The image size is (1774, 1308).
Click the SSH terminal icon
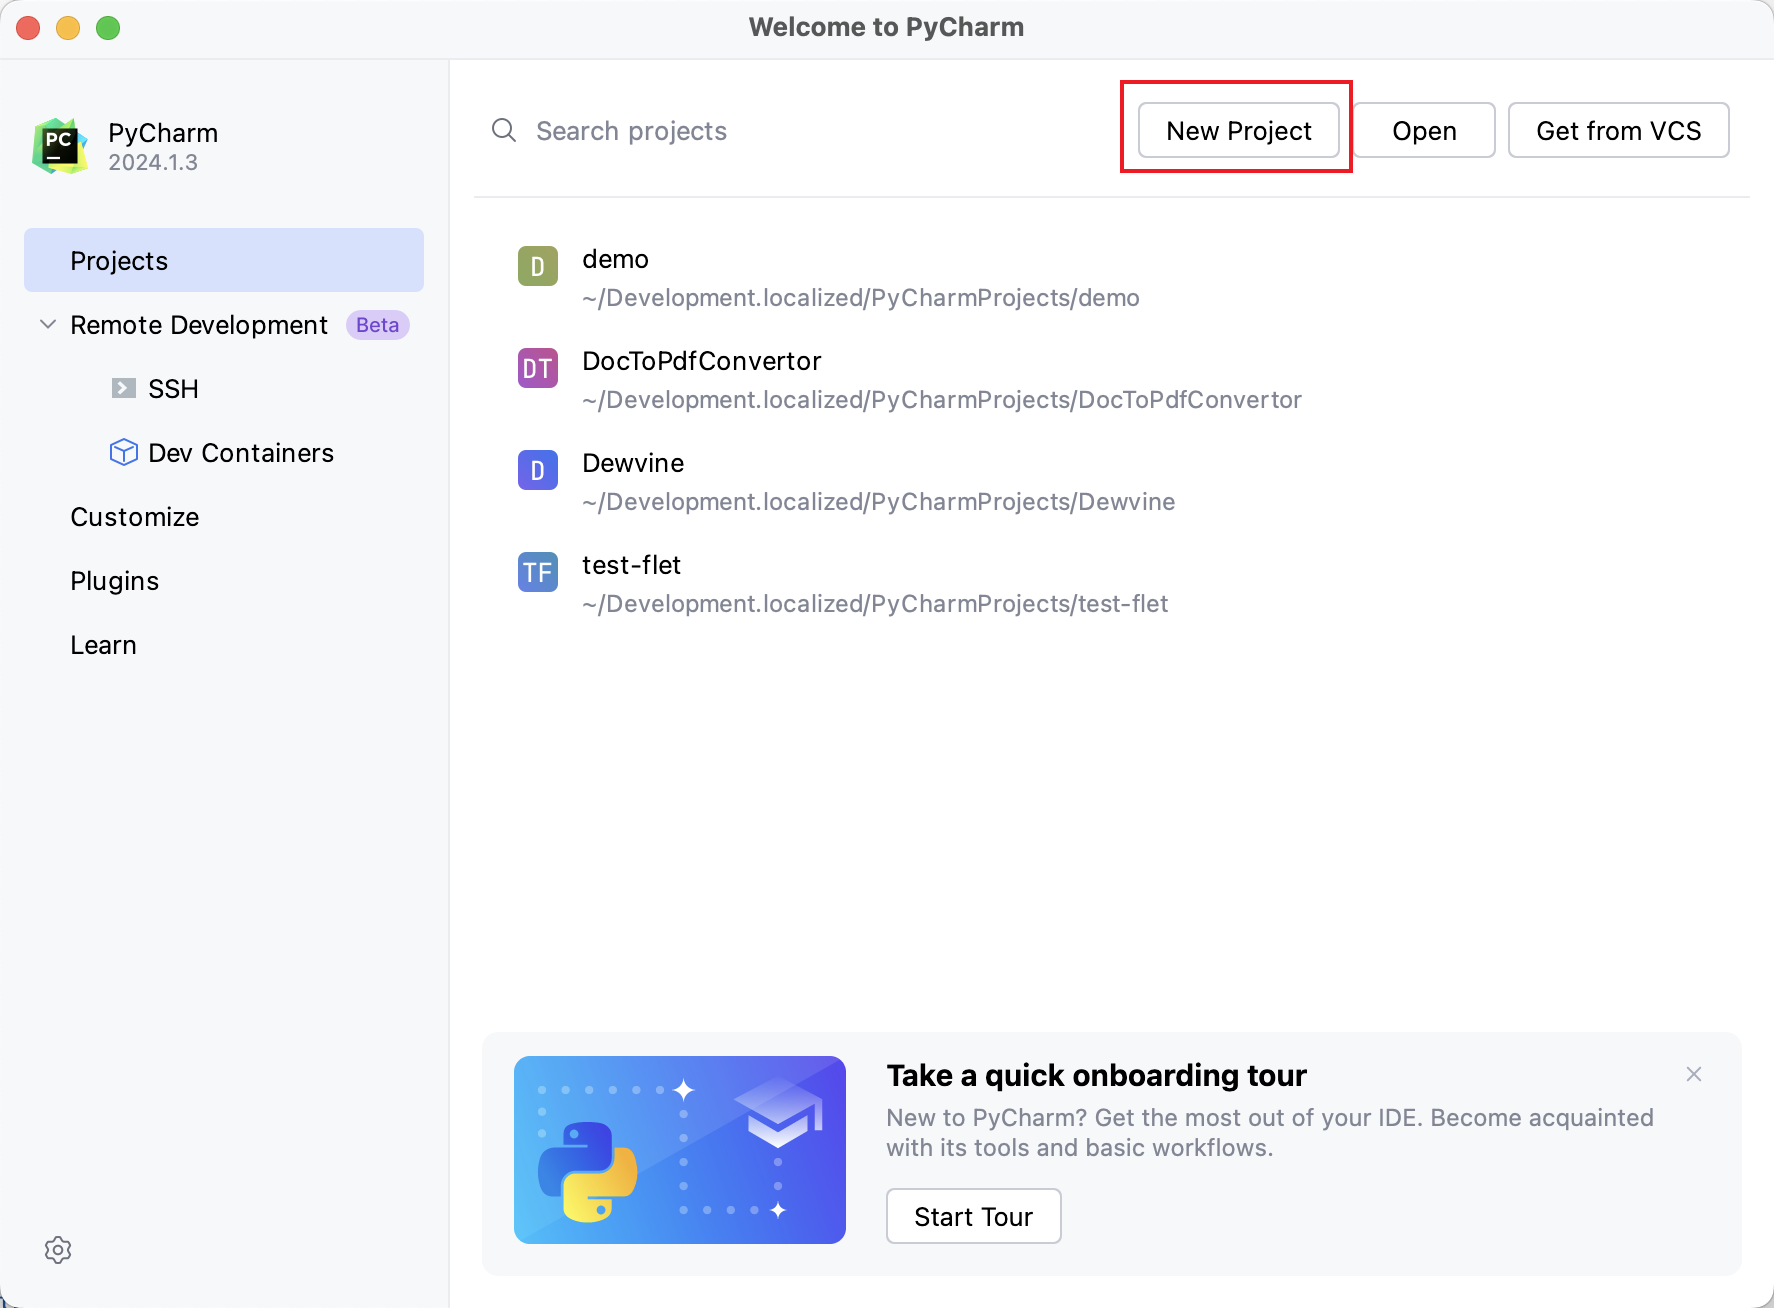tap(124, 388)
